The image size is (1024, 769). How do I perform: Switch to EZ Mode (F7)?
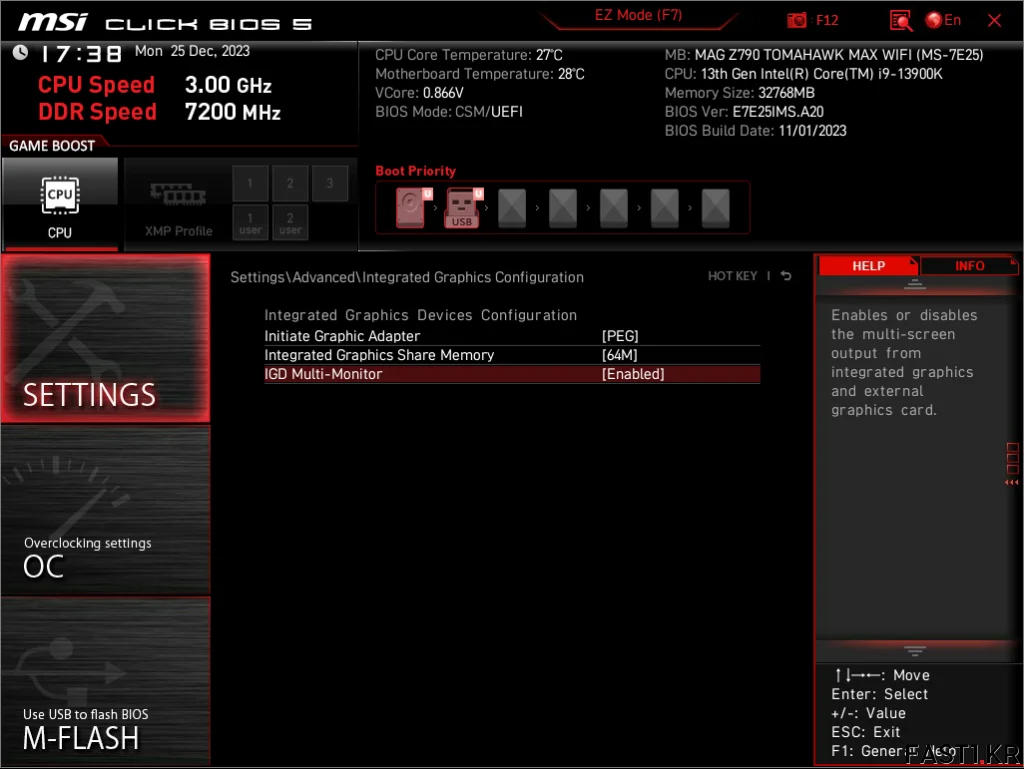(638, 15)
